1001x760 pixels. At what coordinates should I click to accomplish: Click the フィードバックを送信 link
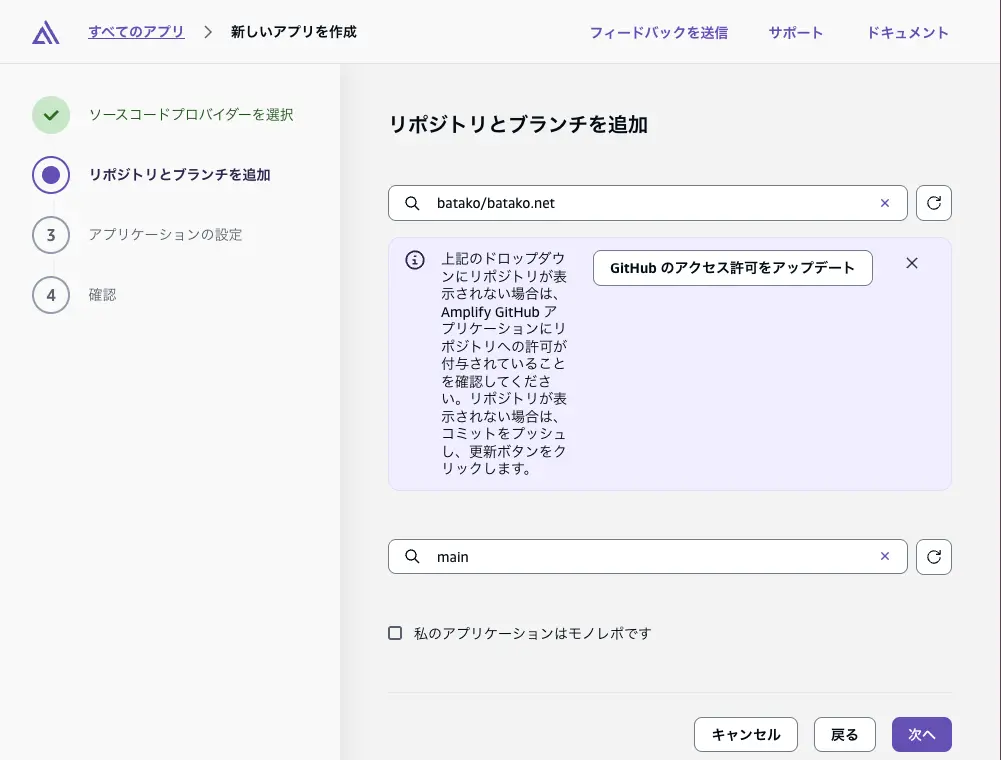point(658,32)
